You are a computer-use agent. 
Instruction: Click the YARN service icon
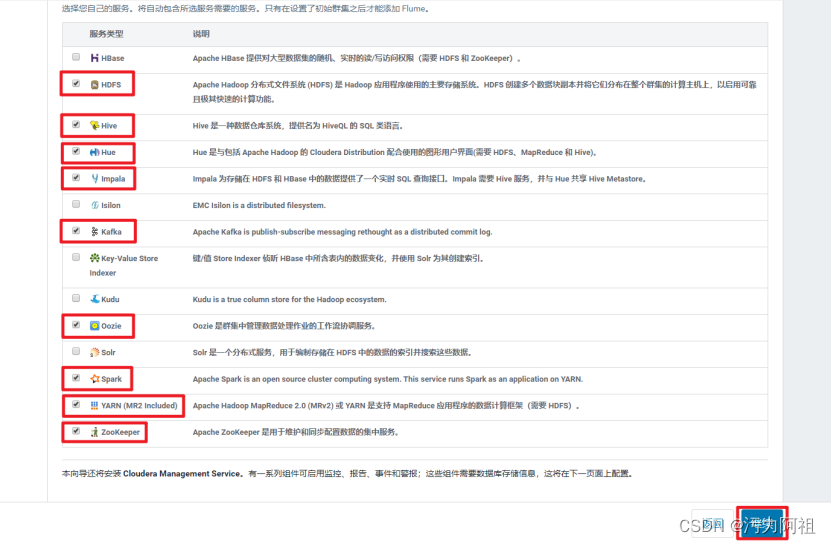pyautogui.click(x=94, y=406)
